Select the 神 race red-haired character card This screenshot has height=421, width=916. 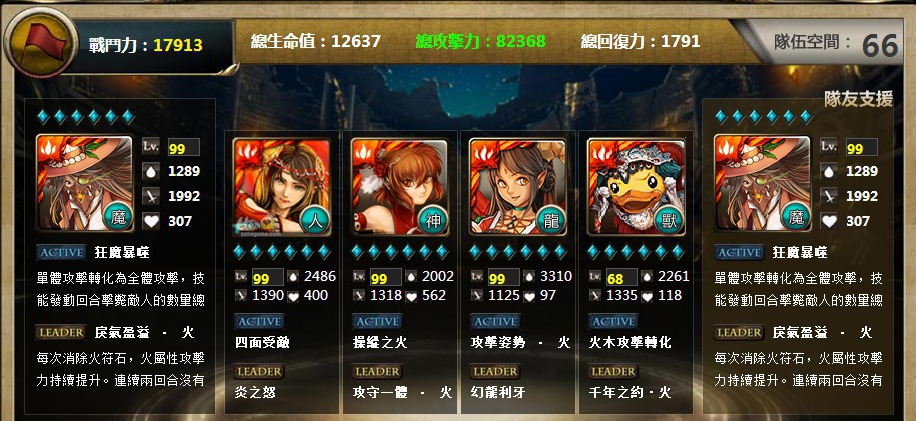[400, 187]
